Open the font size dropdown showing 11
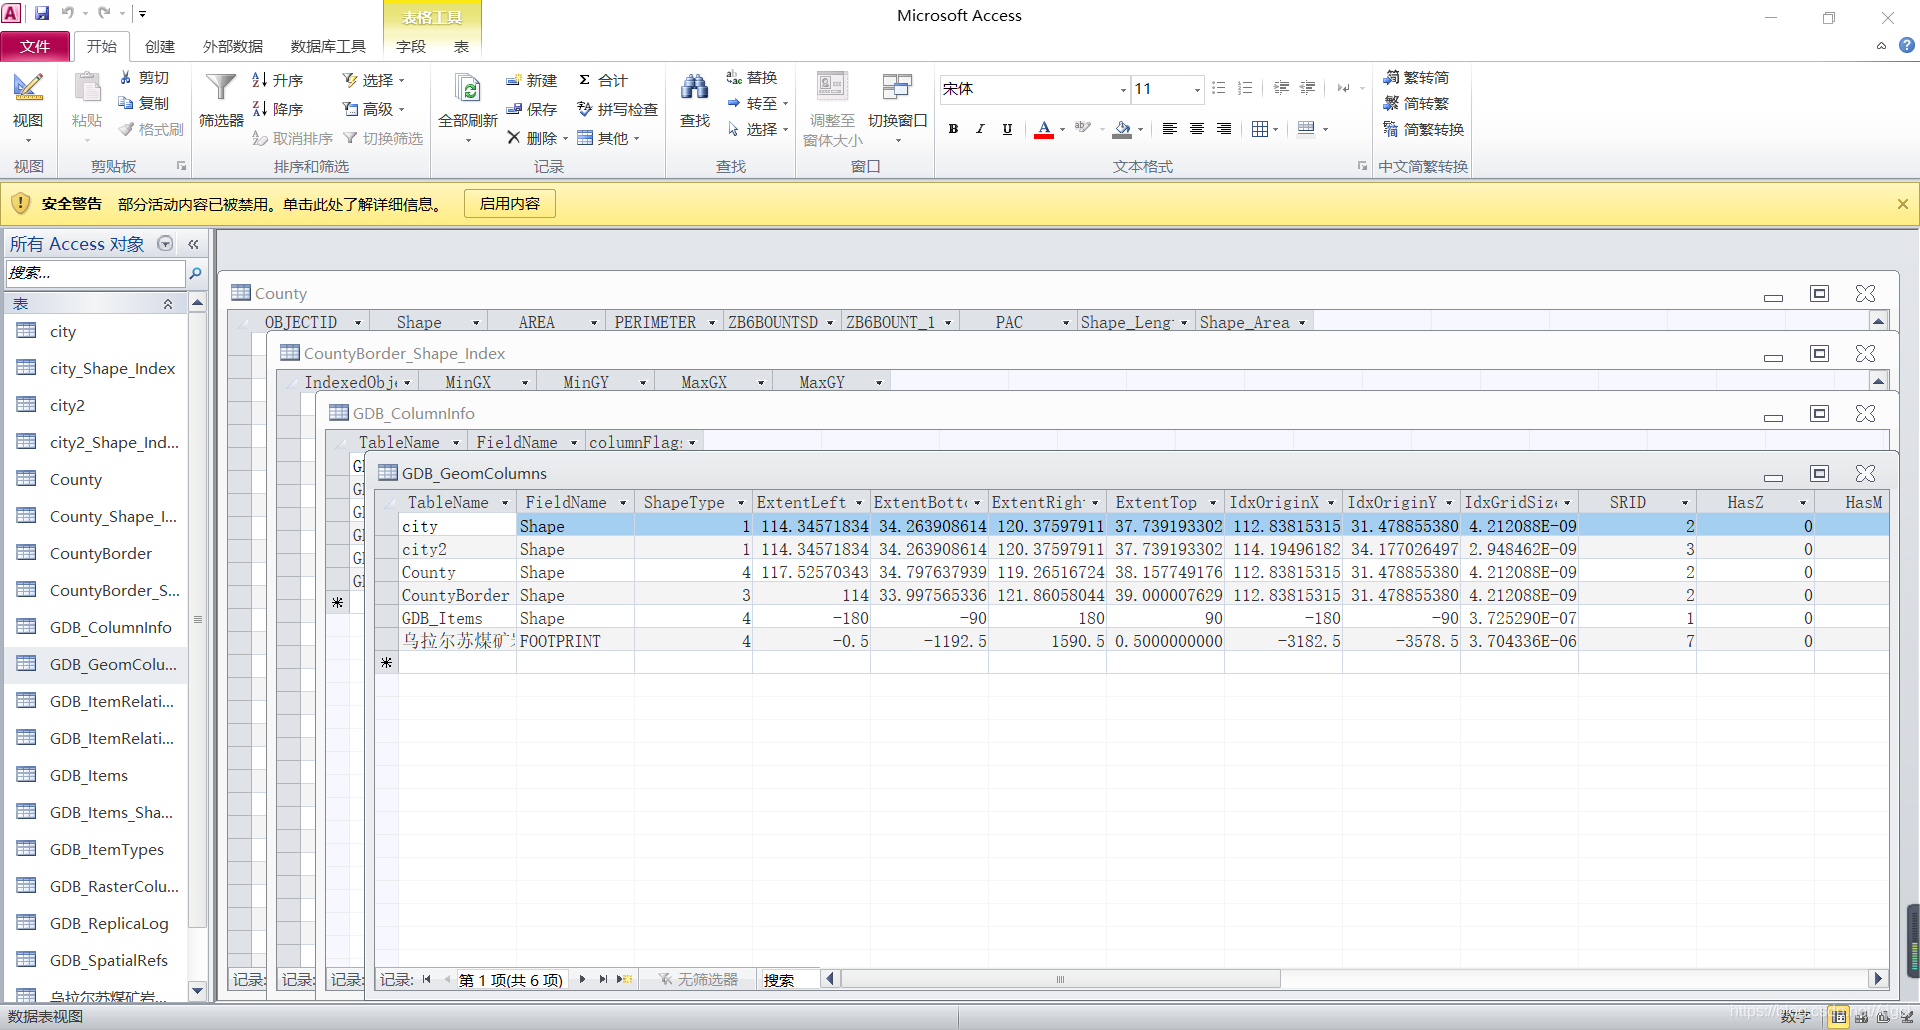Image resolution: width=1920 pixels, height=1030 pixels. (x=1197, y=90)
